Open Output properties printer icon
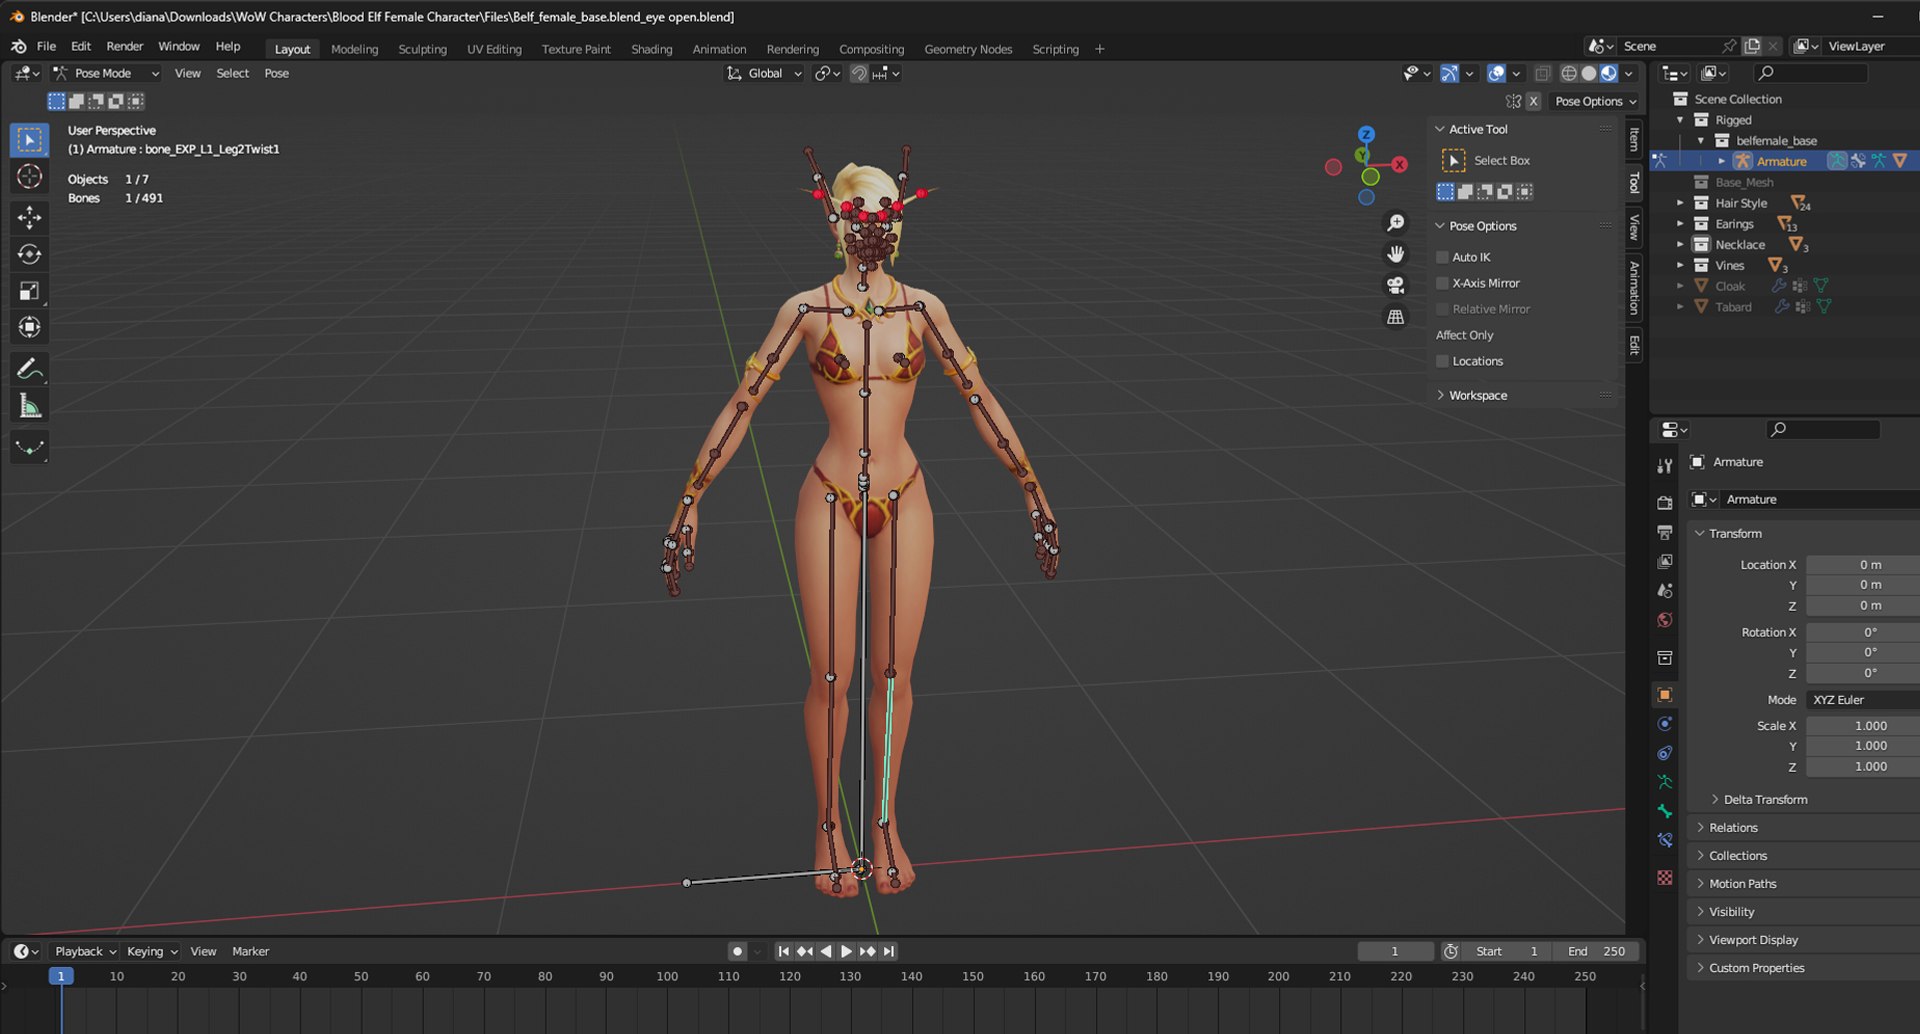1920x1034 pixels. point(1665,532)
